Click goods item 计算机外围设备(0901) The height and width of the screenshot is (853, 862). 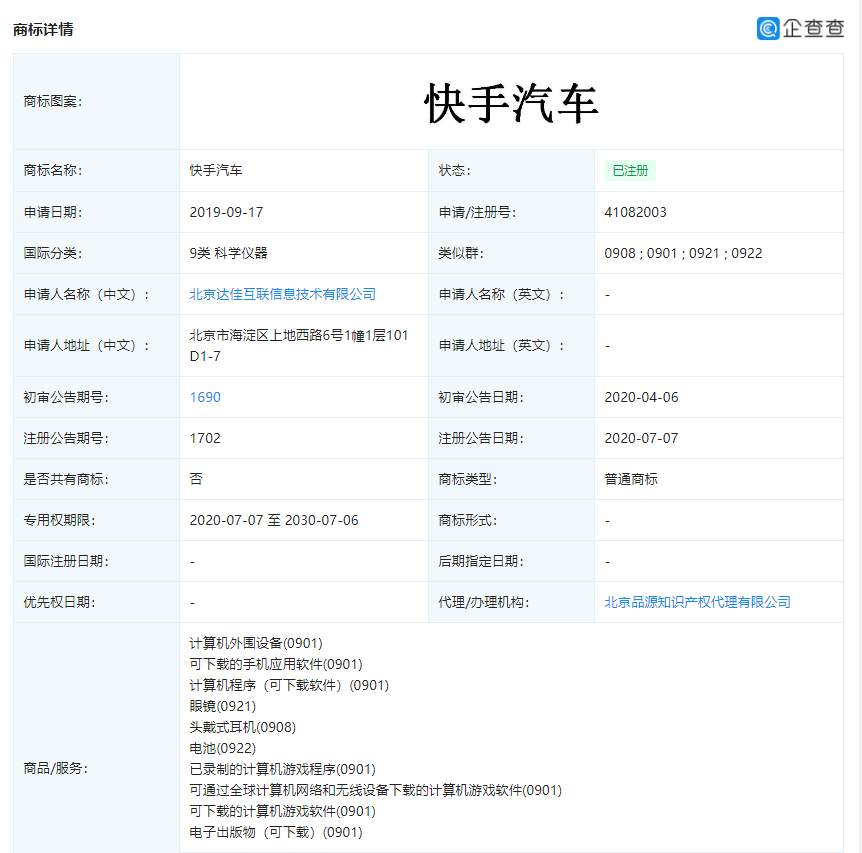256,643
